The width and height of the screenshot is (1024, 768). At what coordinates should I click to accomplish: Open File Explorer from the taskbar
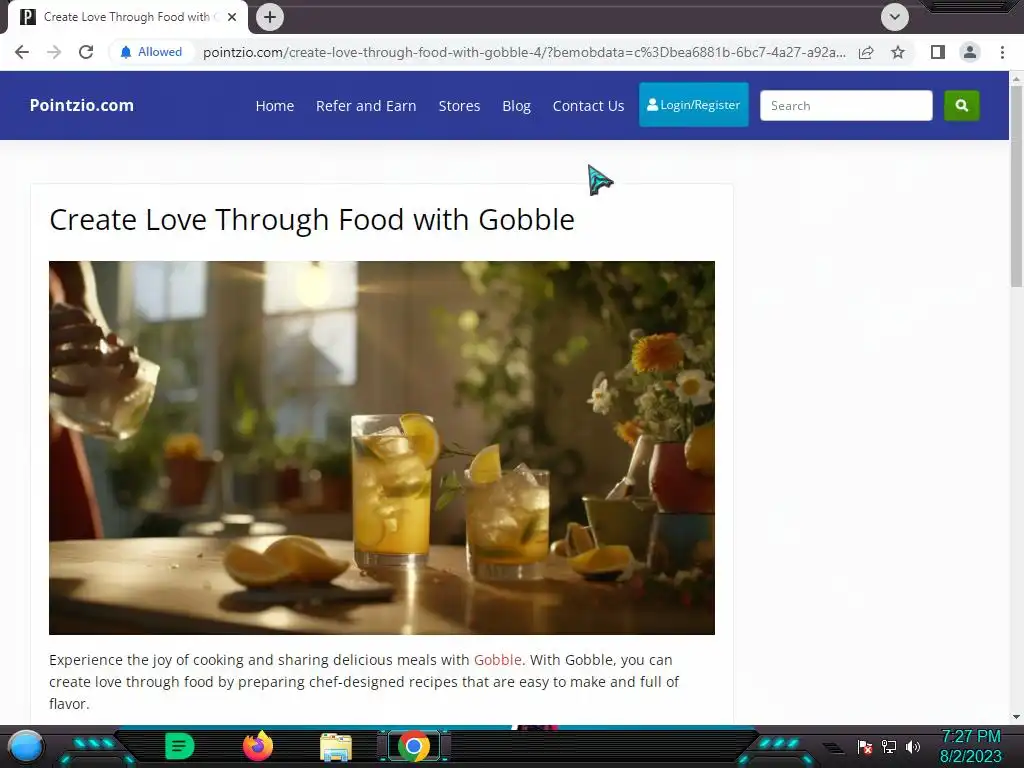[x=336, y=747]
